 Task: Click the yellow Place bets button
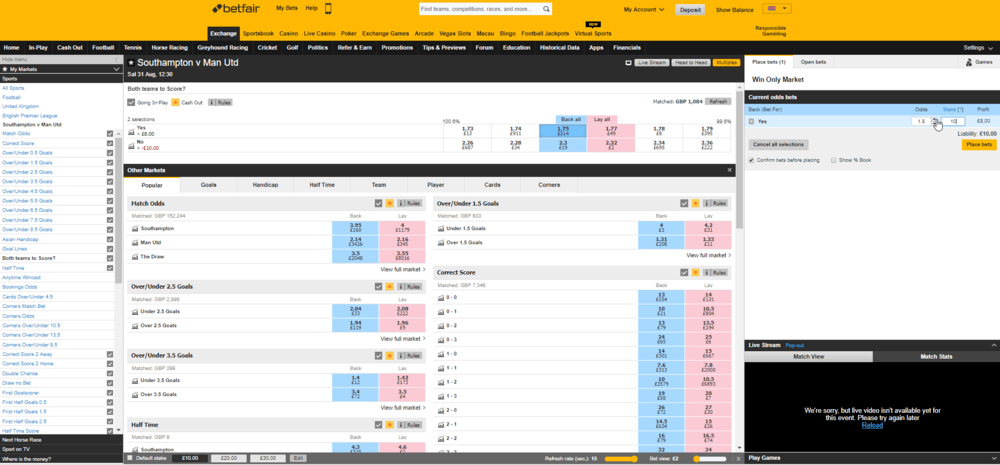click(979, 145)
